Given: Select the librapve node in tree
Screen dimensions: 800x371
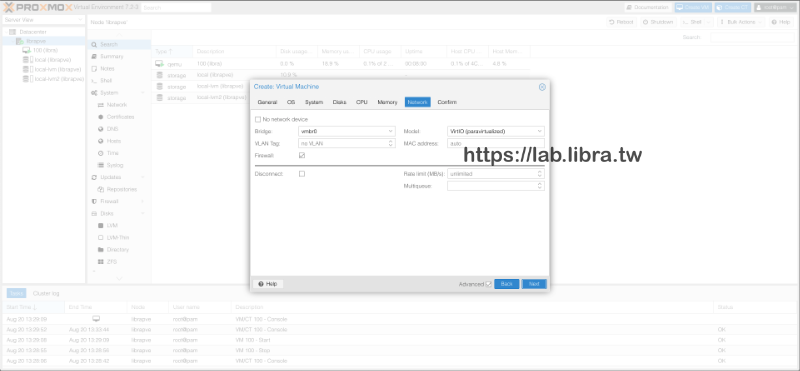Looking at the screenshot, I should click(36, 41).
